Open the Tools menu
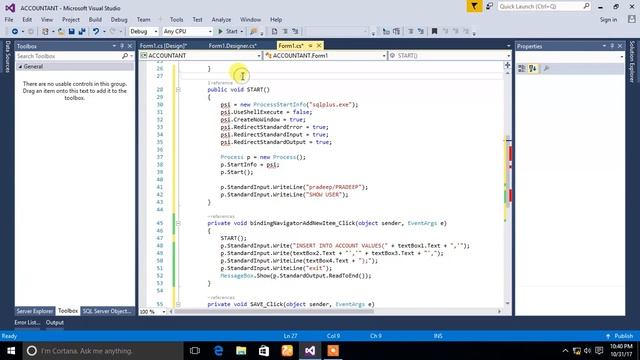Screen dimensions: 640x360 (x=176, y=20)
